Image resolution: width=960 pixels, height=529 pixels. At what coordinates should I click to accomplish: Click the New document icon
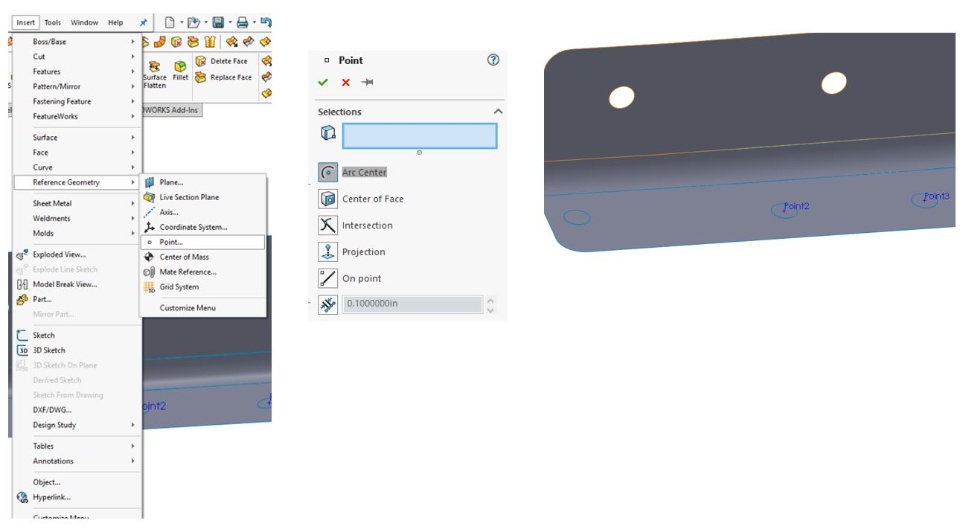[170, 23]
